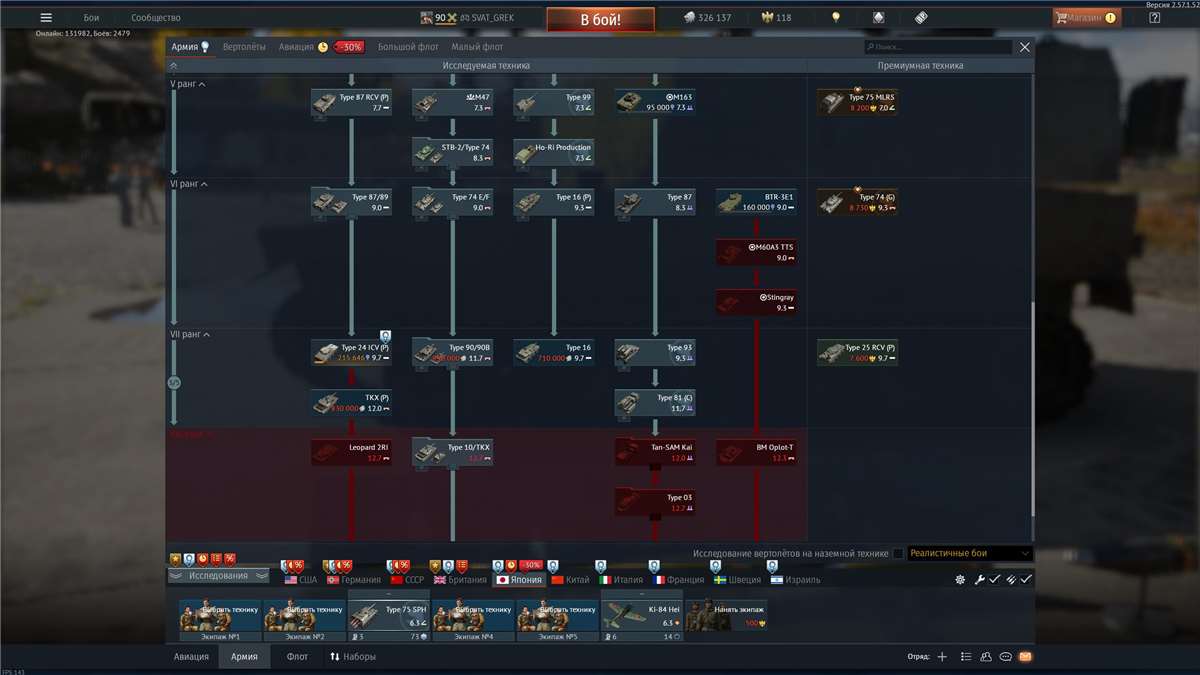Select the M163 vehicle
Image resolution: width=1200 pixels, height=675 pixels.
coord(655,103)
